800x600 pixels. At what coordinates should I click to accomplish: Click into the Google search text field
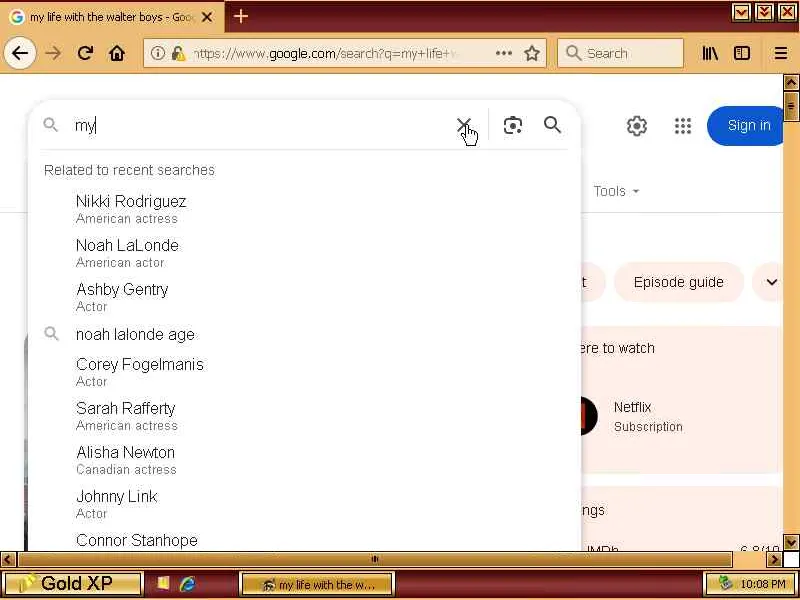[263, 125]
